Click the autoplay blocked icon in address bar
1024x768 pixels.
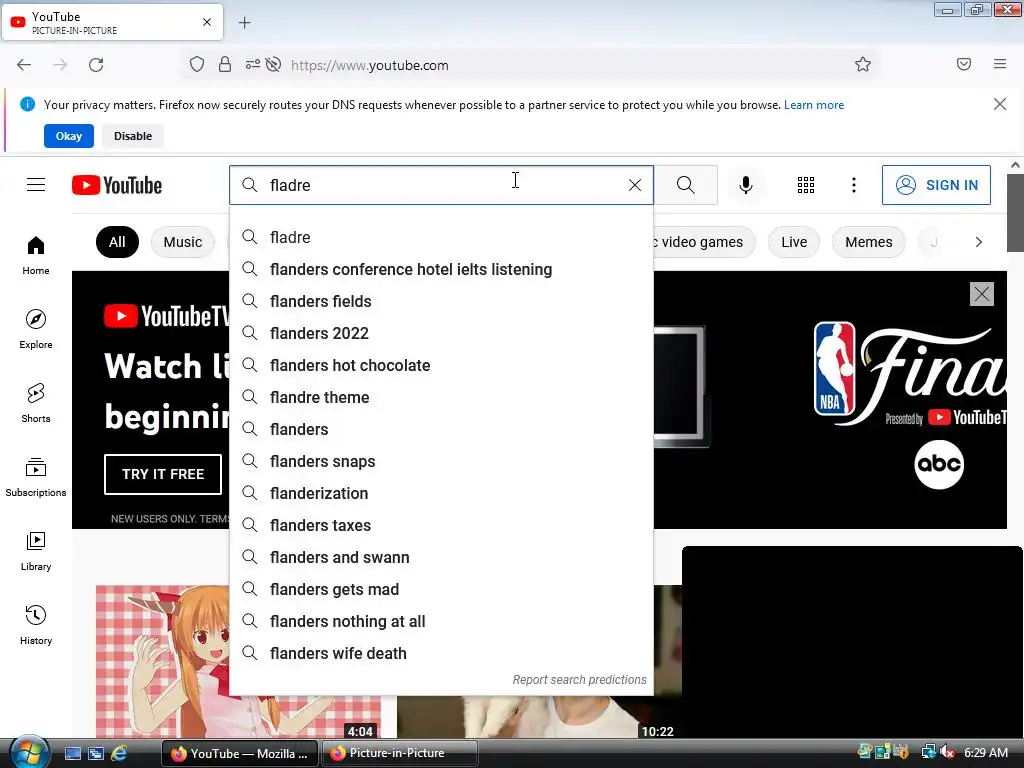(274, 65)
